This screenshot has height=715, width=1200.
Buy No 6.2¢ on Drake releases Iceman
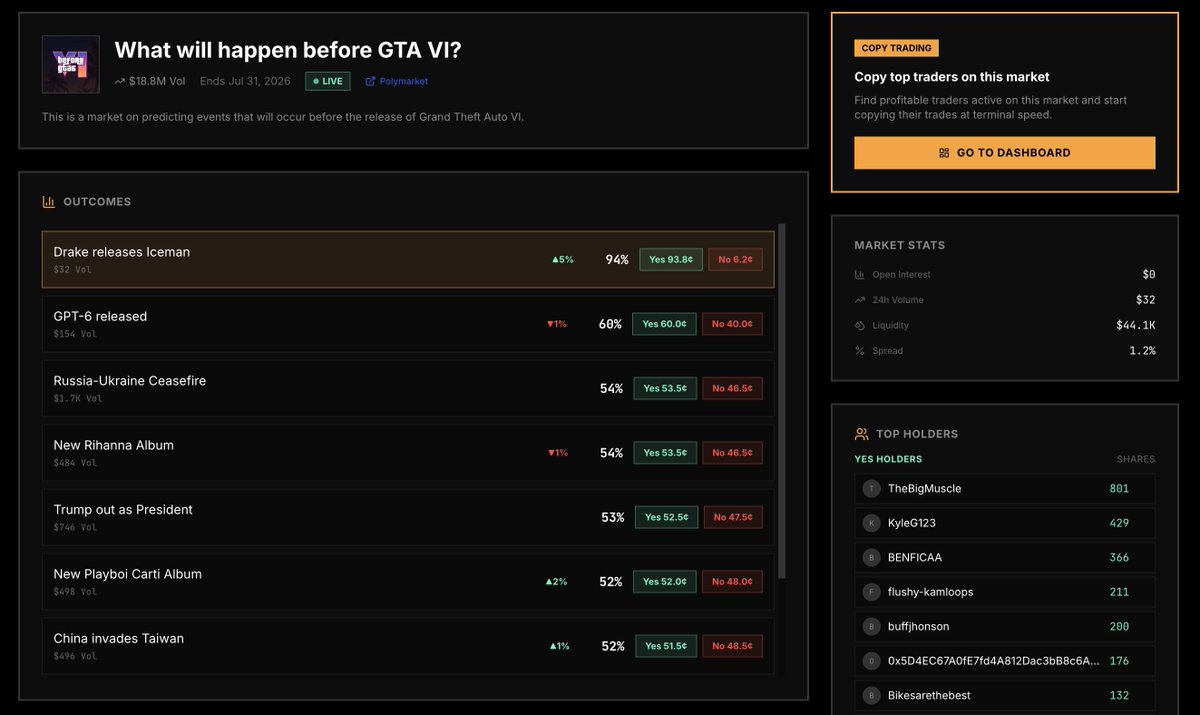[735, 259]
